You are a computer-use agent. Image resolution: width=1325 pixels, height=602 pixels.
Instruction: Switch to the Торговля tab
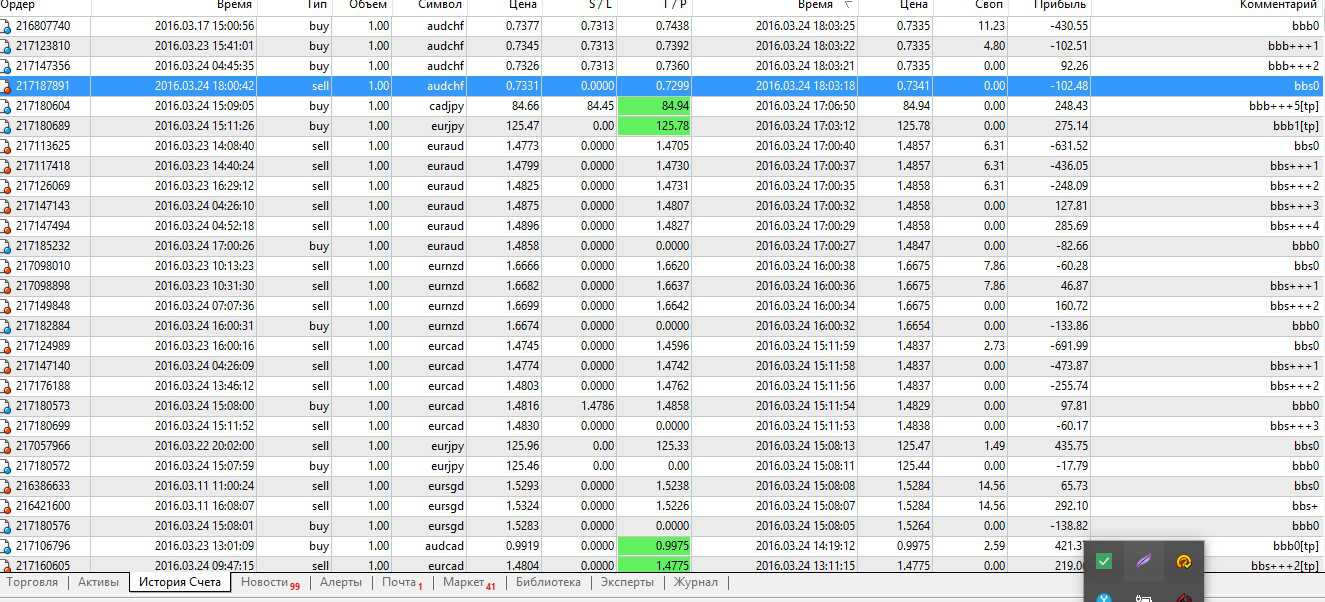pos(32,582)
